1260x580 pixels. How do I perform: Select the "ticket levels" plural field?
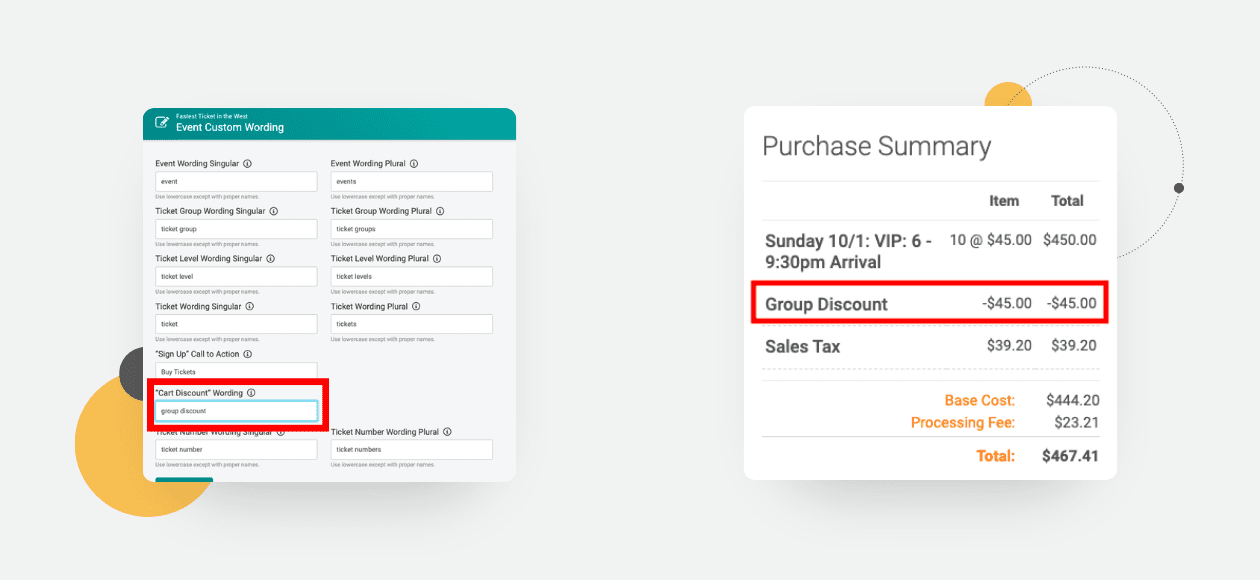(x=412, y=276)
